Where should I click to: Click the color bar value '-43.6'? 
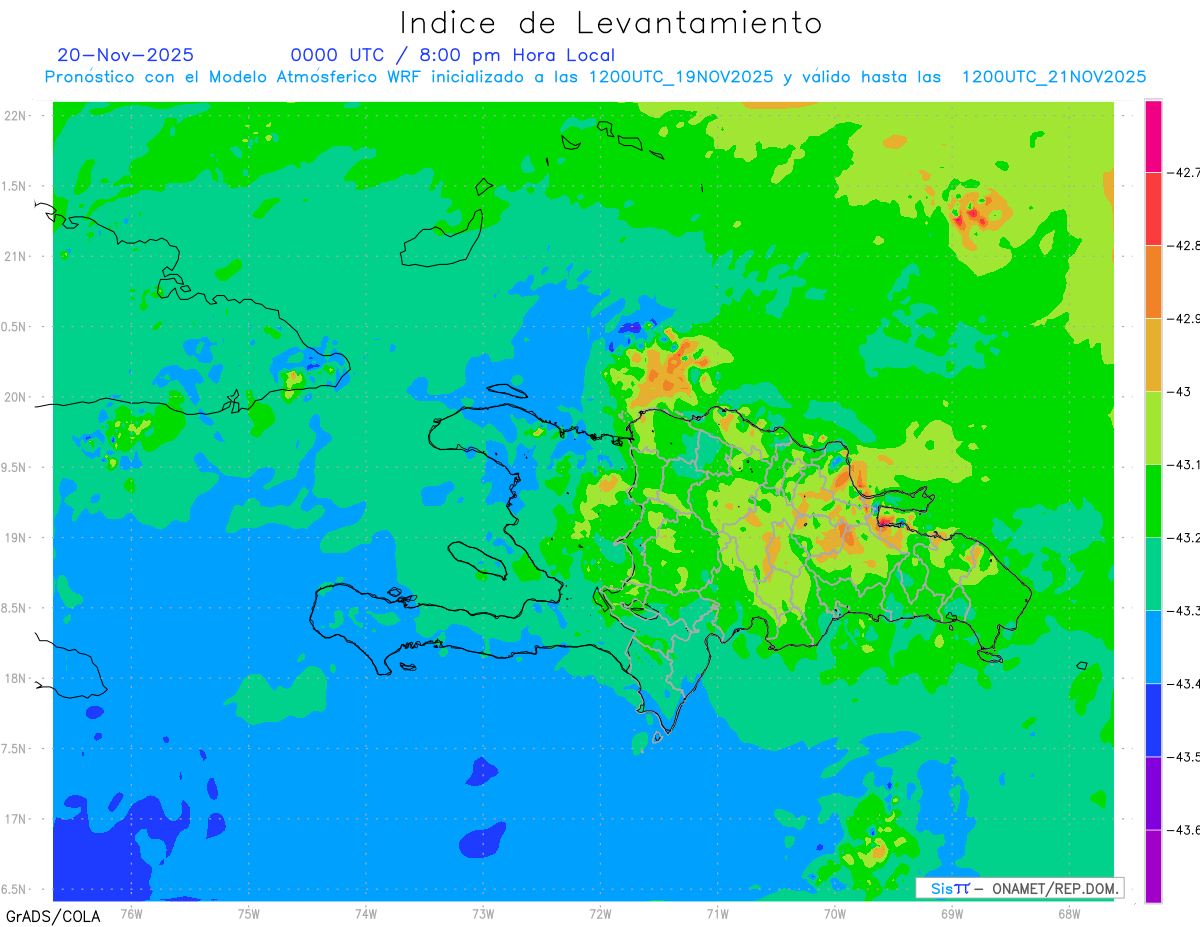click(1183, 830)
